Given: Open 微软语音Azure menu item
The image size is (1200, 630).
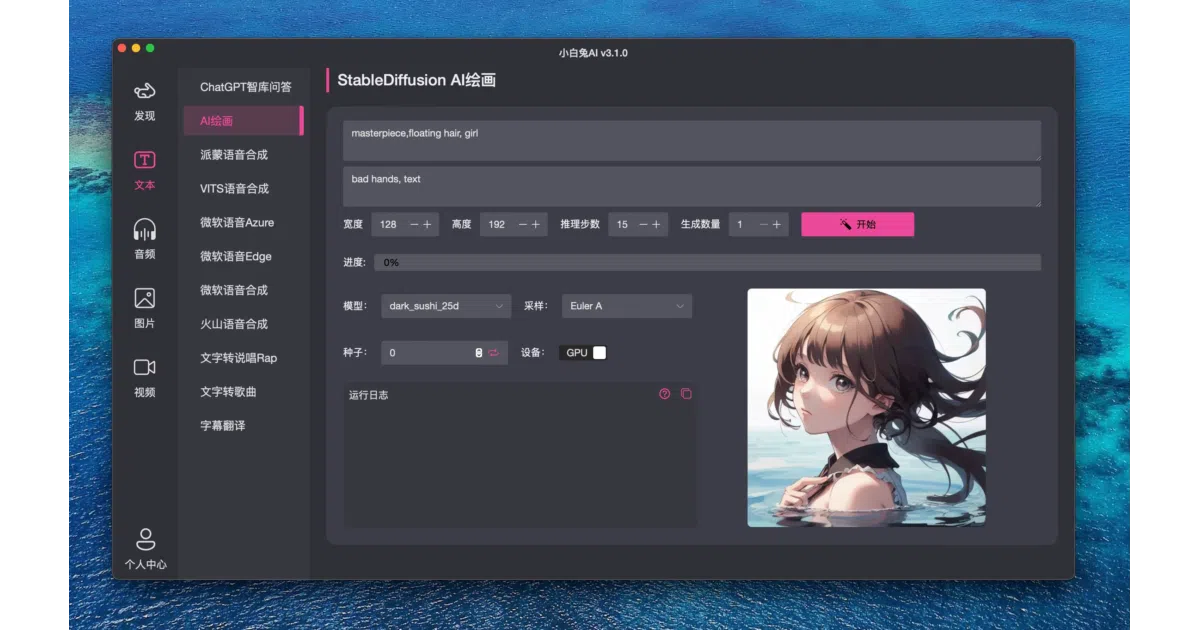Looking at the screenshot, I should pos(237,223).
